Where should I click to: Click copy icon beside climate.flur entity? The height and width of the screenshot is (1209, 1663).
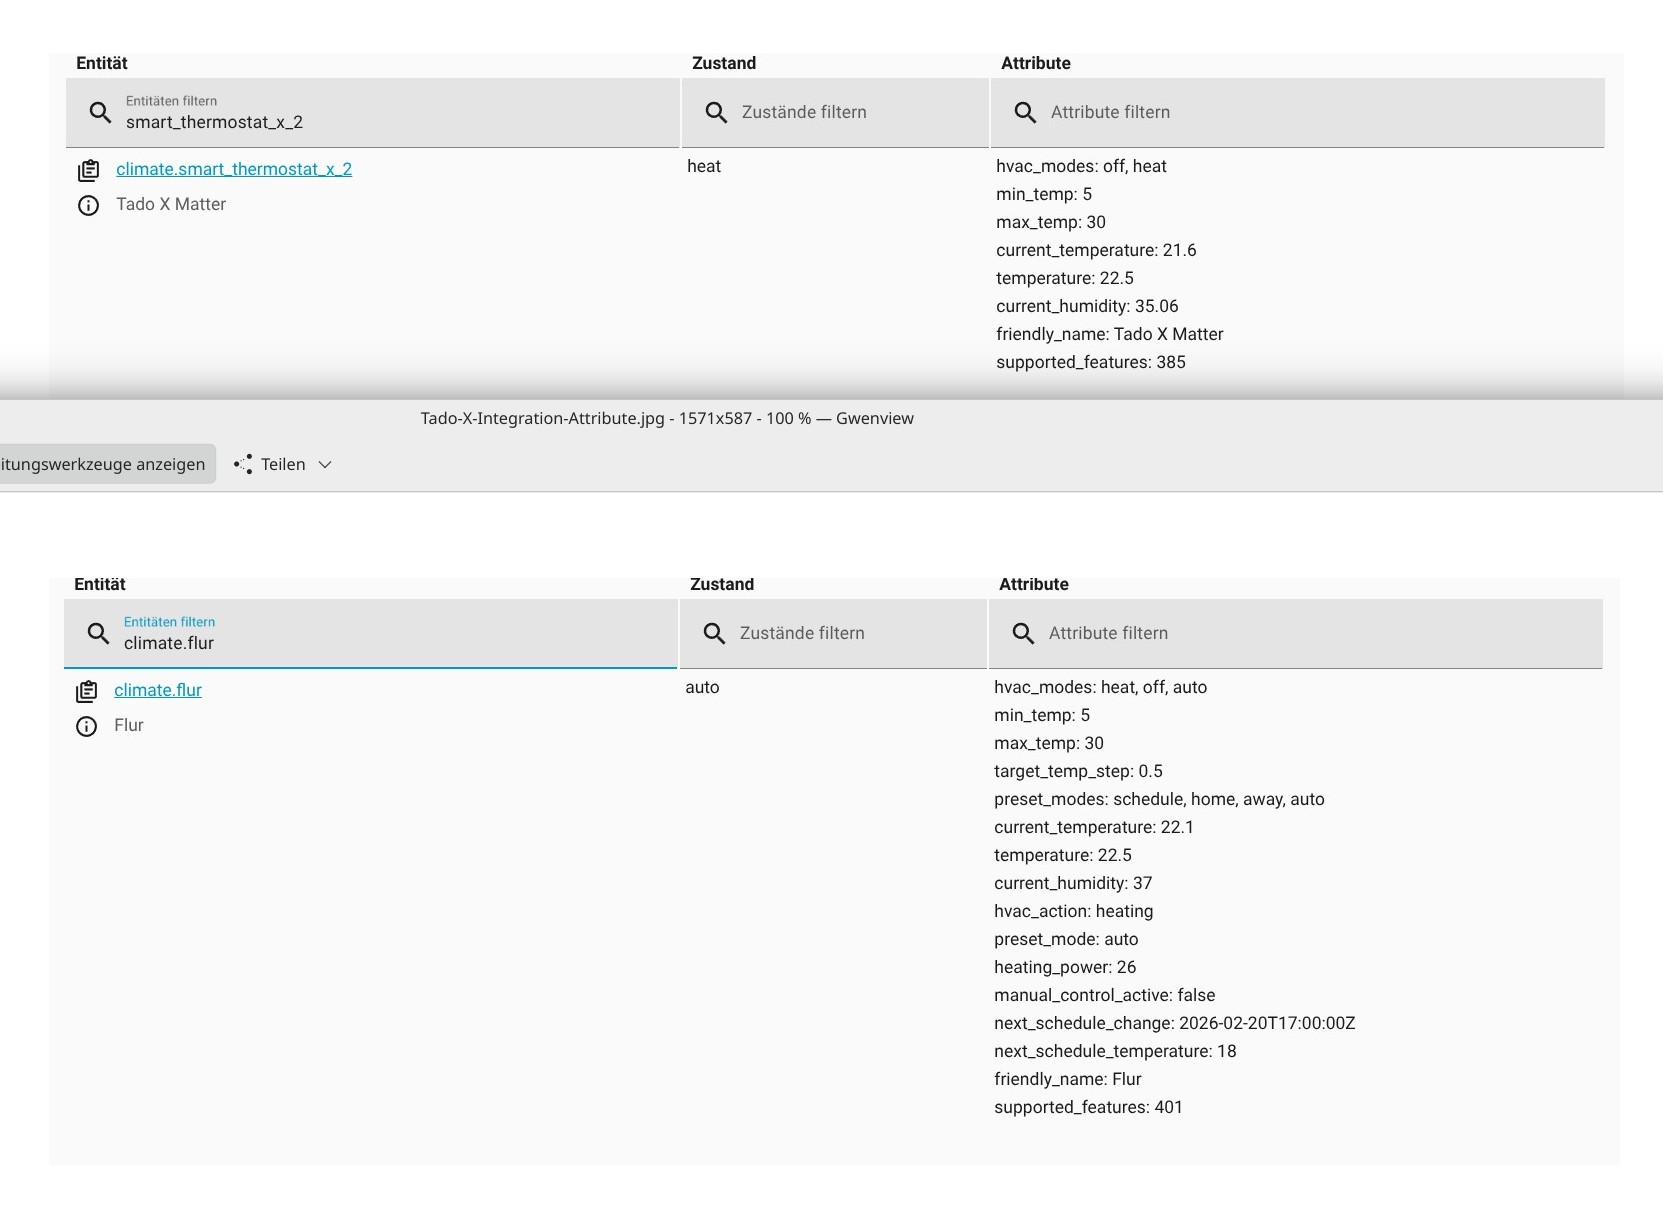point(87,691)
